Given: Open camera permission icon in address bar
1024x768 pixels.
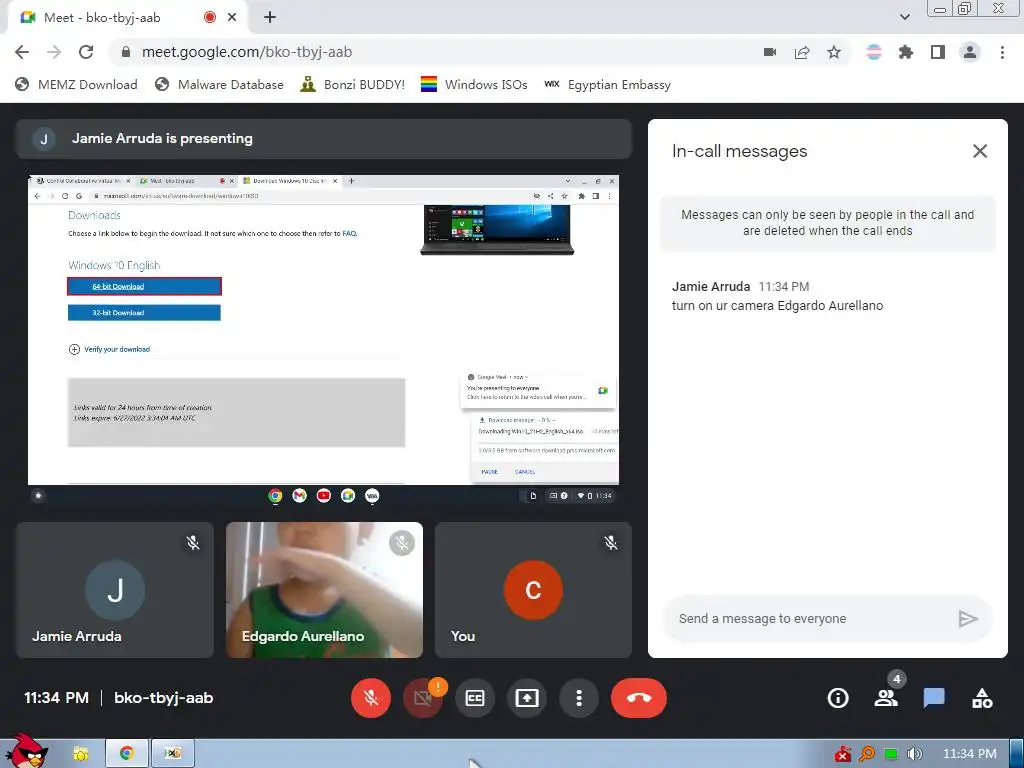Looking at the screenshot, I should pyautogui.click(x=770, y=52).
